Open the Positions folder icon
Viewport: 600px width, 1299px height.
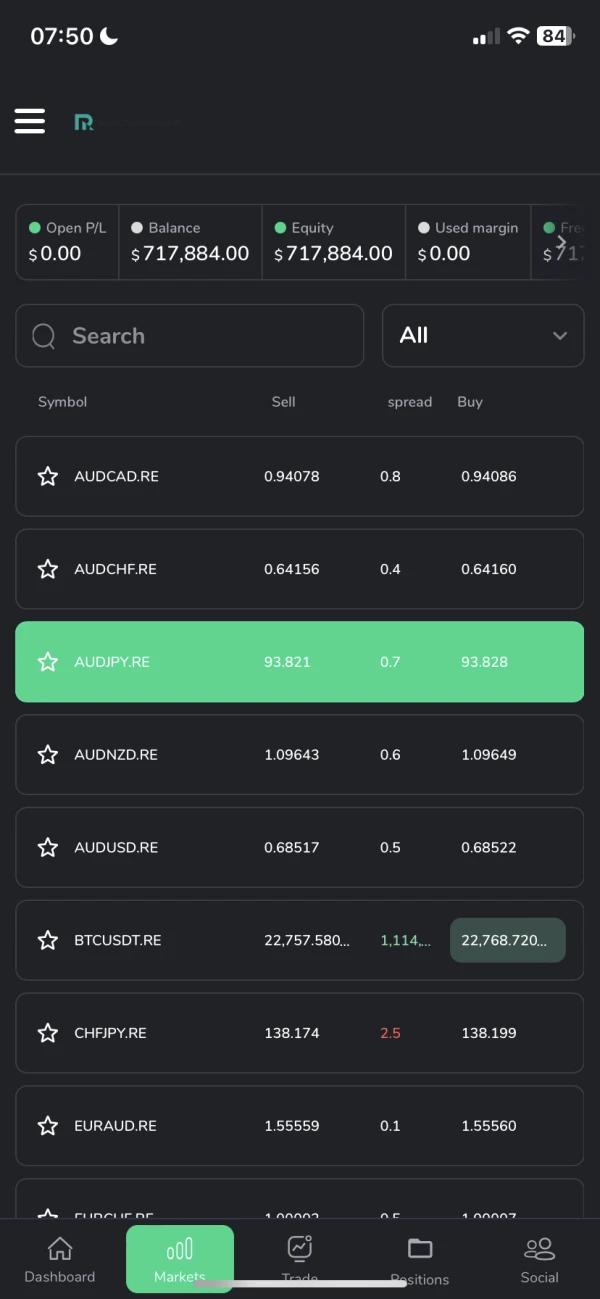420,1248
